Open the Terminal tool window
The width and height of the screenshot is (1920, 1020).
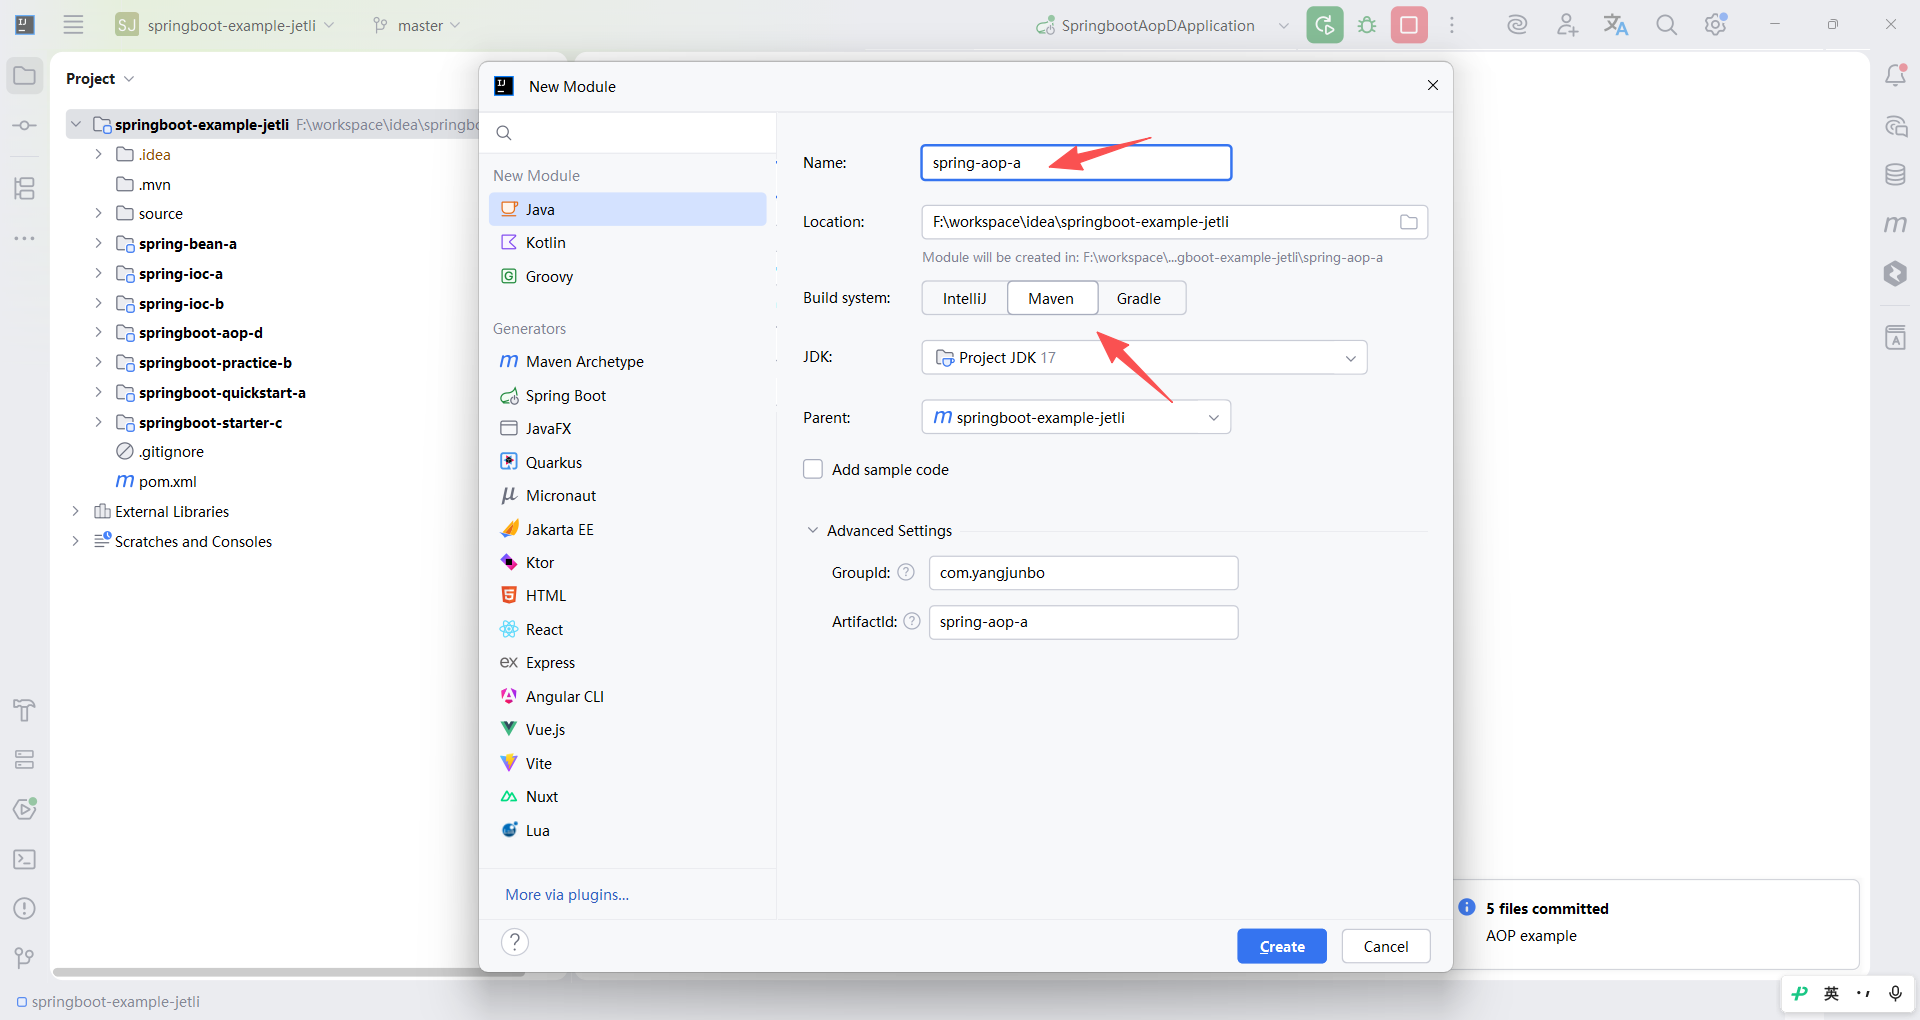(25, 859)
